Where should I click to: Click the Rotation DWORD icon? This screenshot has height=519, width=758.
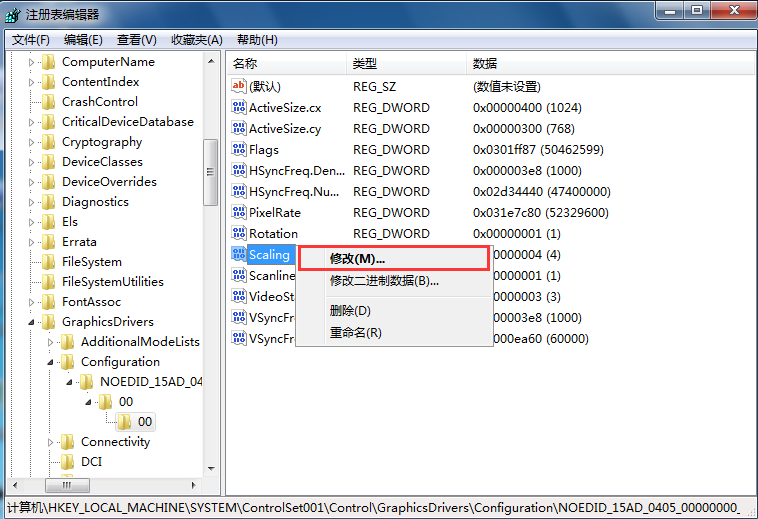pos(239,233)
